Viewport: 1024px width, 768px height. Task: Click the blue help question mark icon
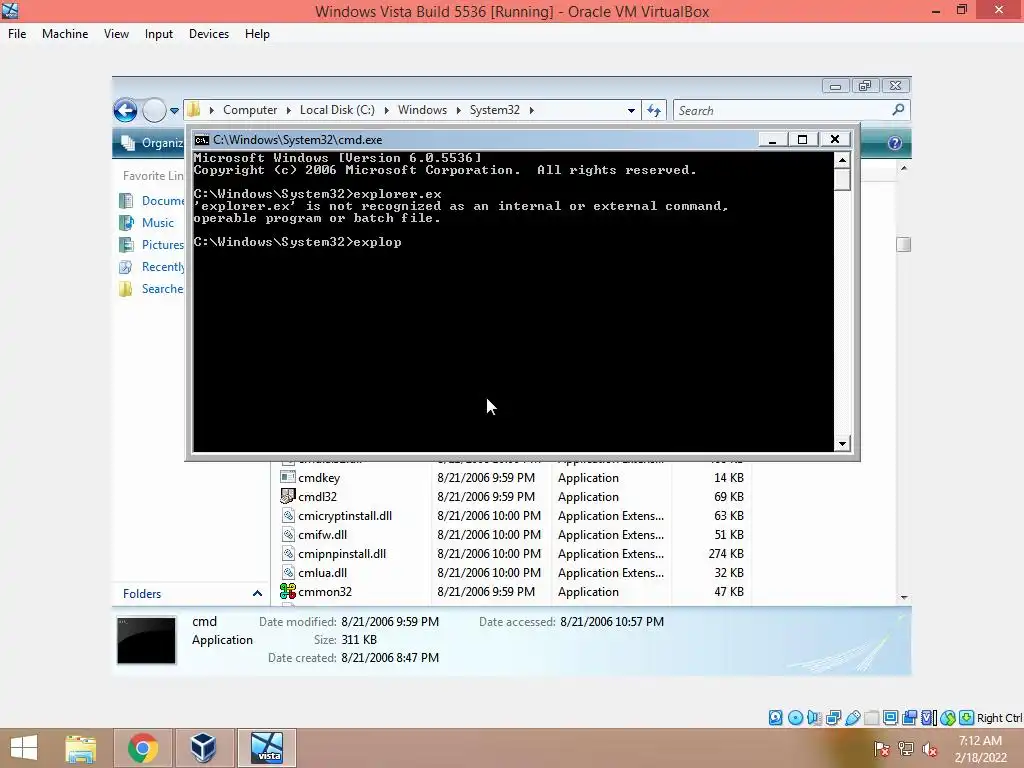895,143
